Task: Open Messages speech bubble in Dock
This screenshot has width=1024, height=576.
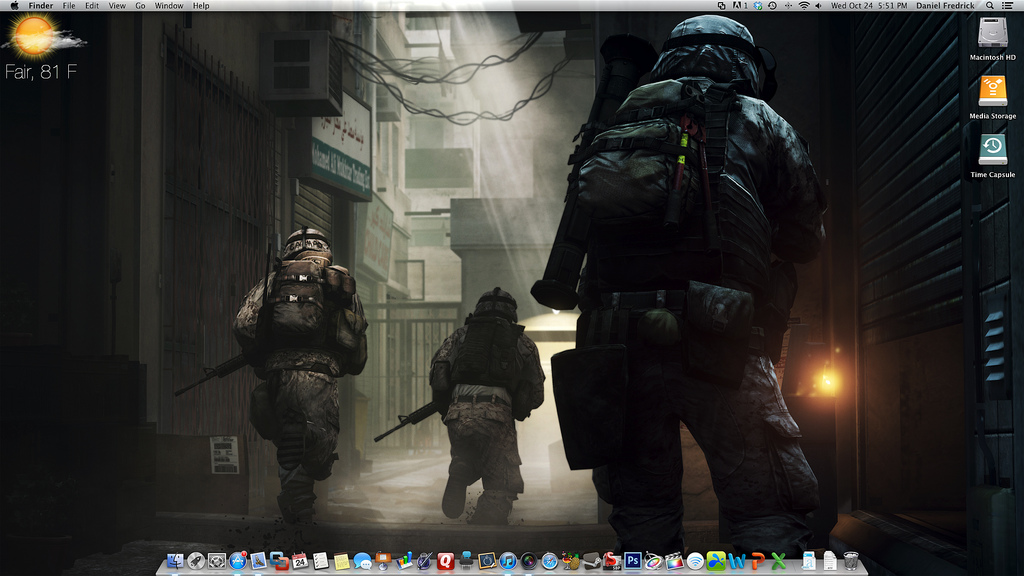Action: [362, 561]
